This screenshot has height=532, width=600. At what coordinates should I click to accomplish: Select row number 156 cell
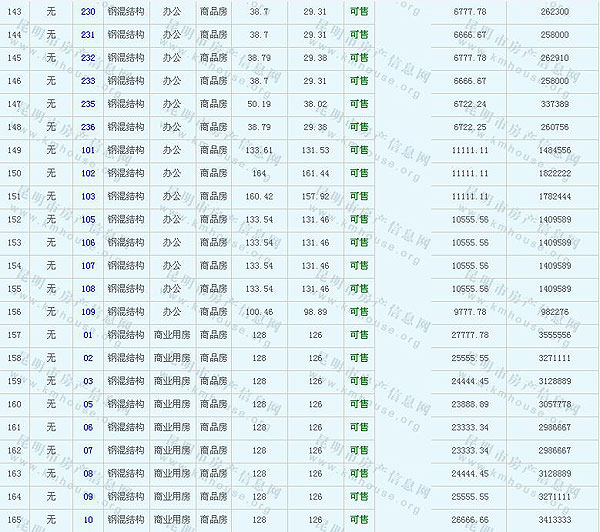14,312
